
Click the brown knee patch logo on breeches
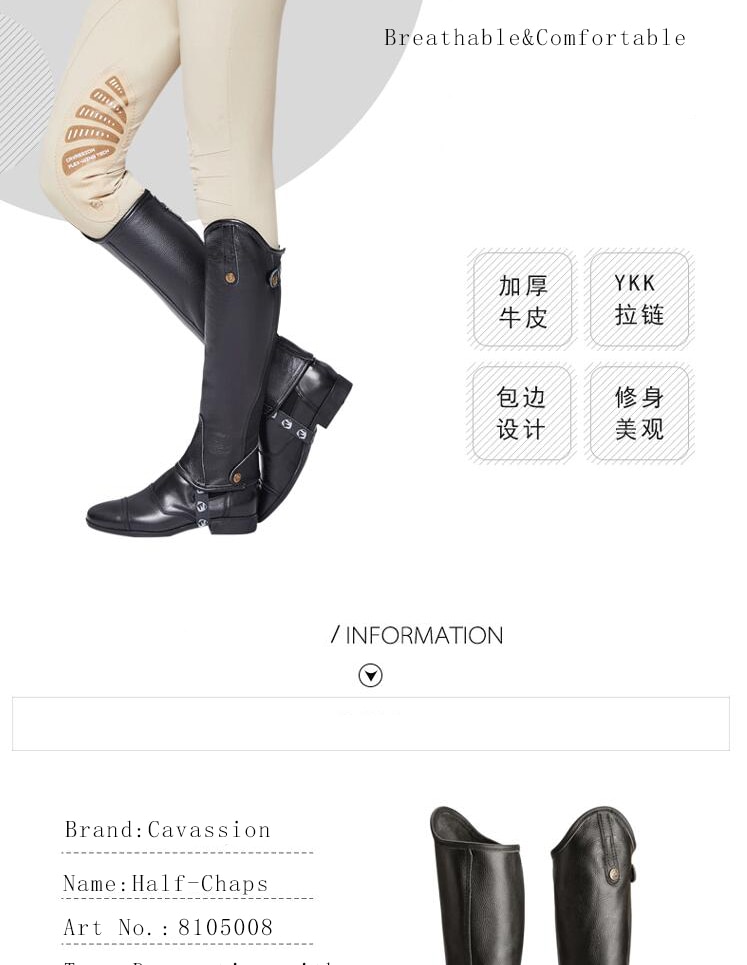click(95, 127)
